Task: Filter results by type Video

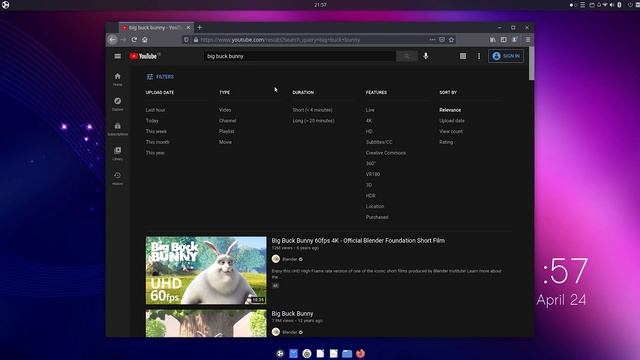Action: point(225,110)
